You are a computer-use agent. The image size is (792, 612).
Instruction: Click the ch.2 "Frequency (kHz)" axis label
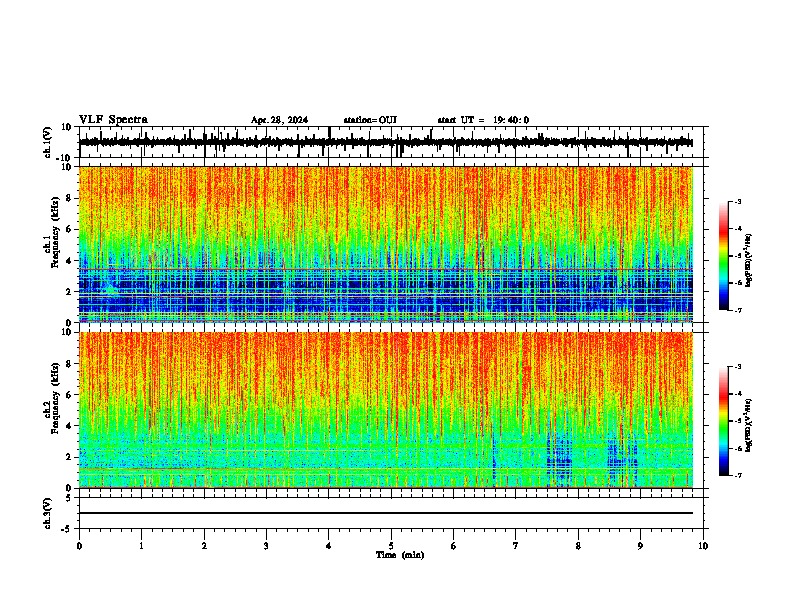(x=56, y=398)
